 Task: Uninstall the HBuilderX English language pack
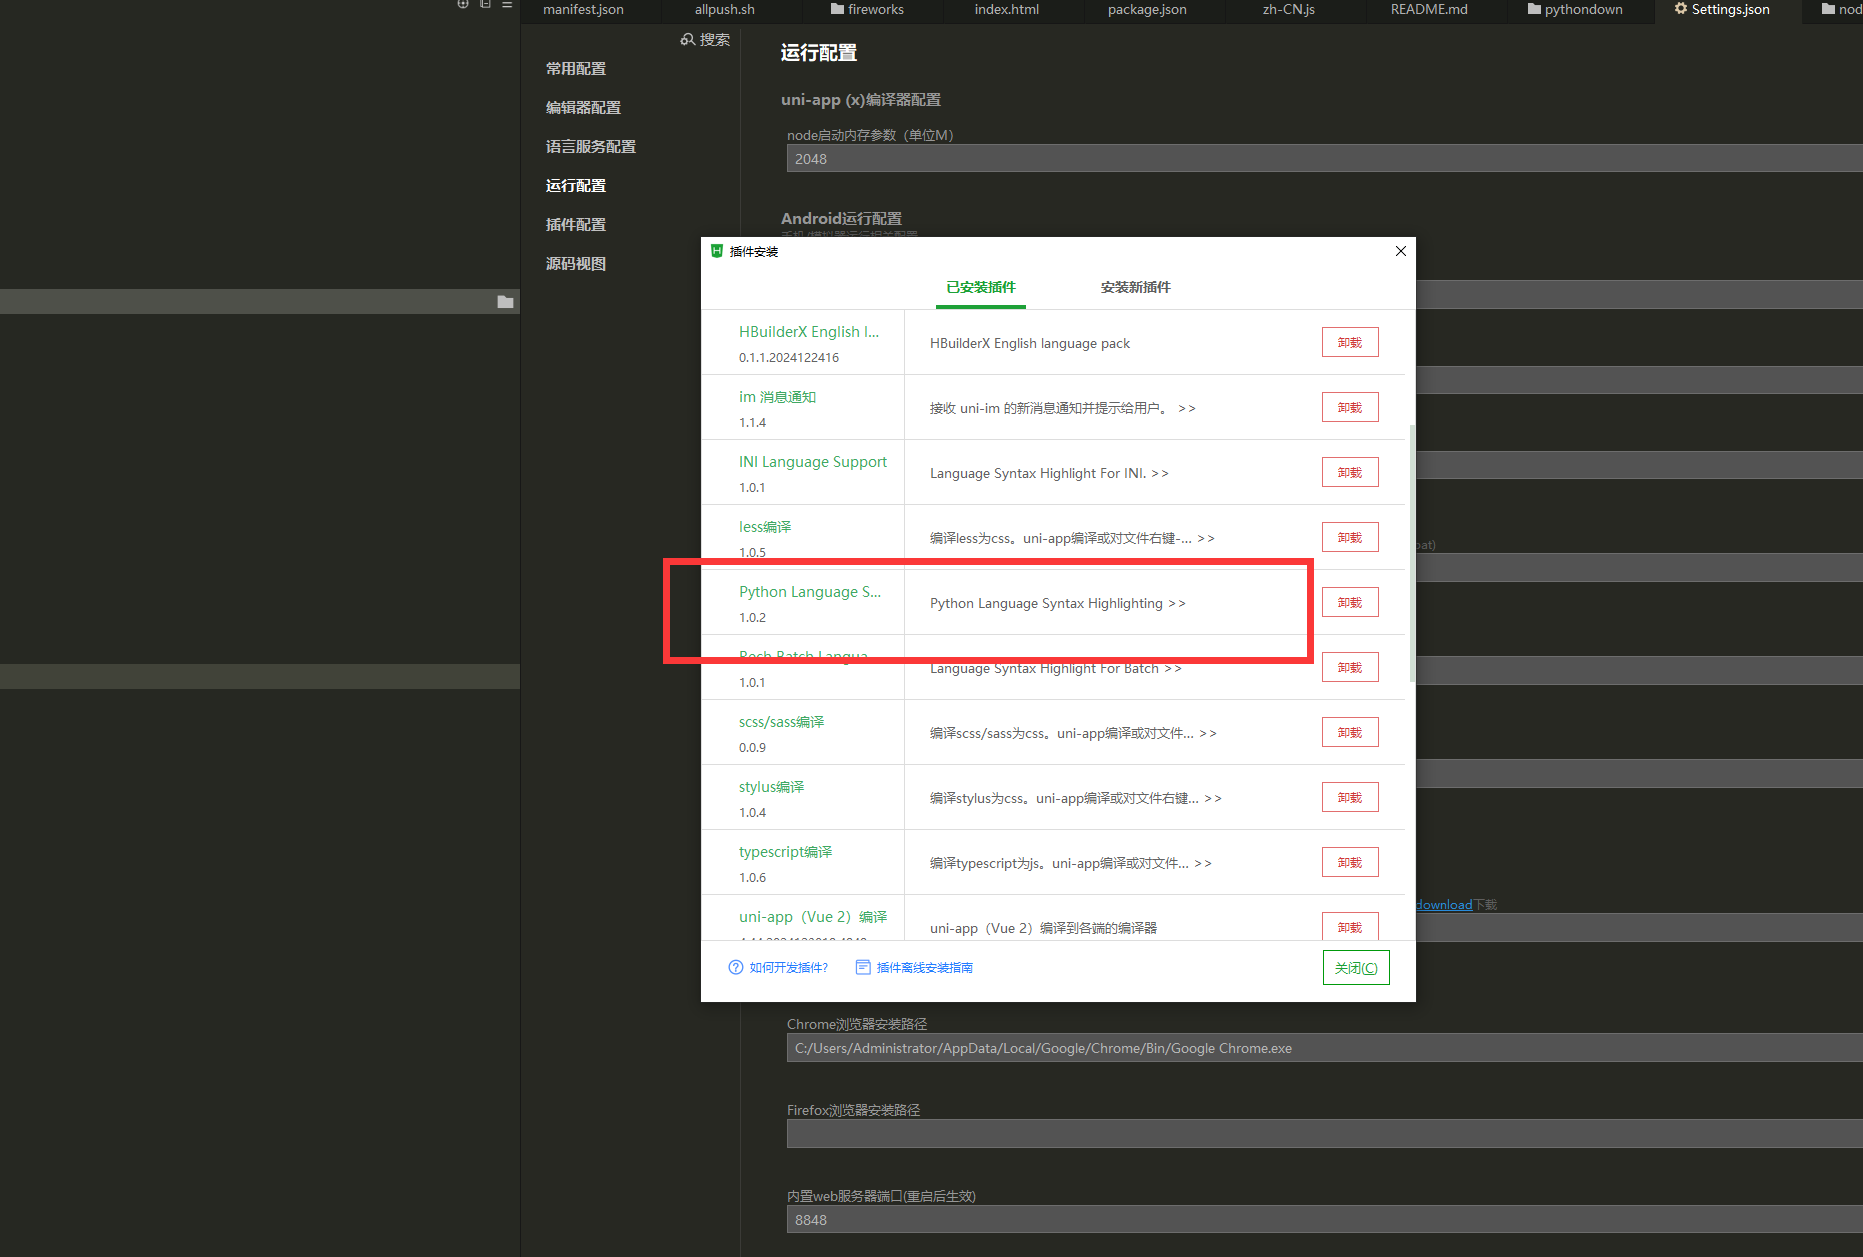pyautogui.click(x=1350, y=341)
